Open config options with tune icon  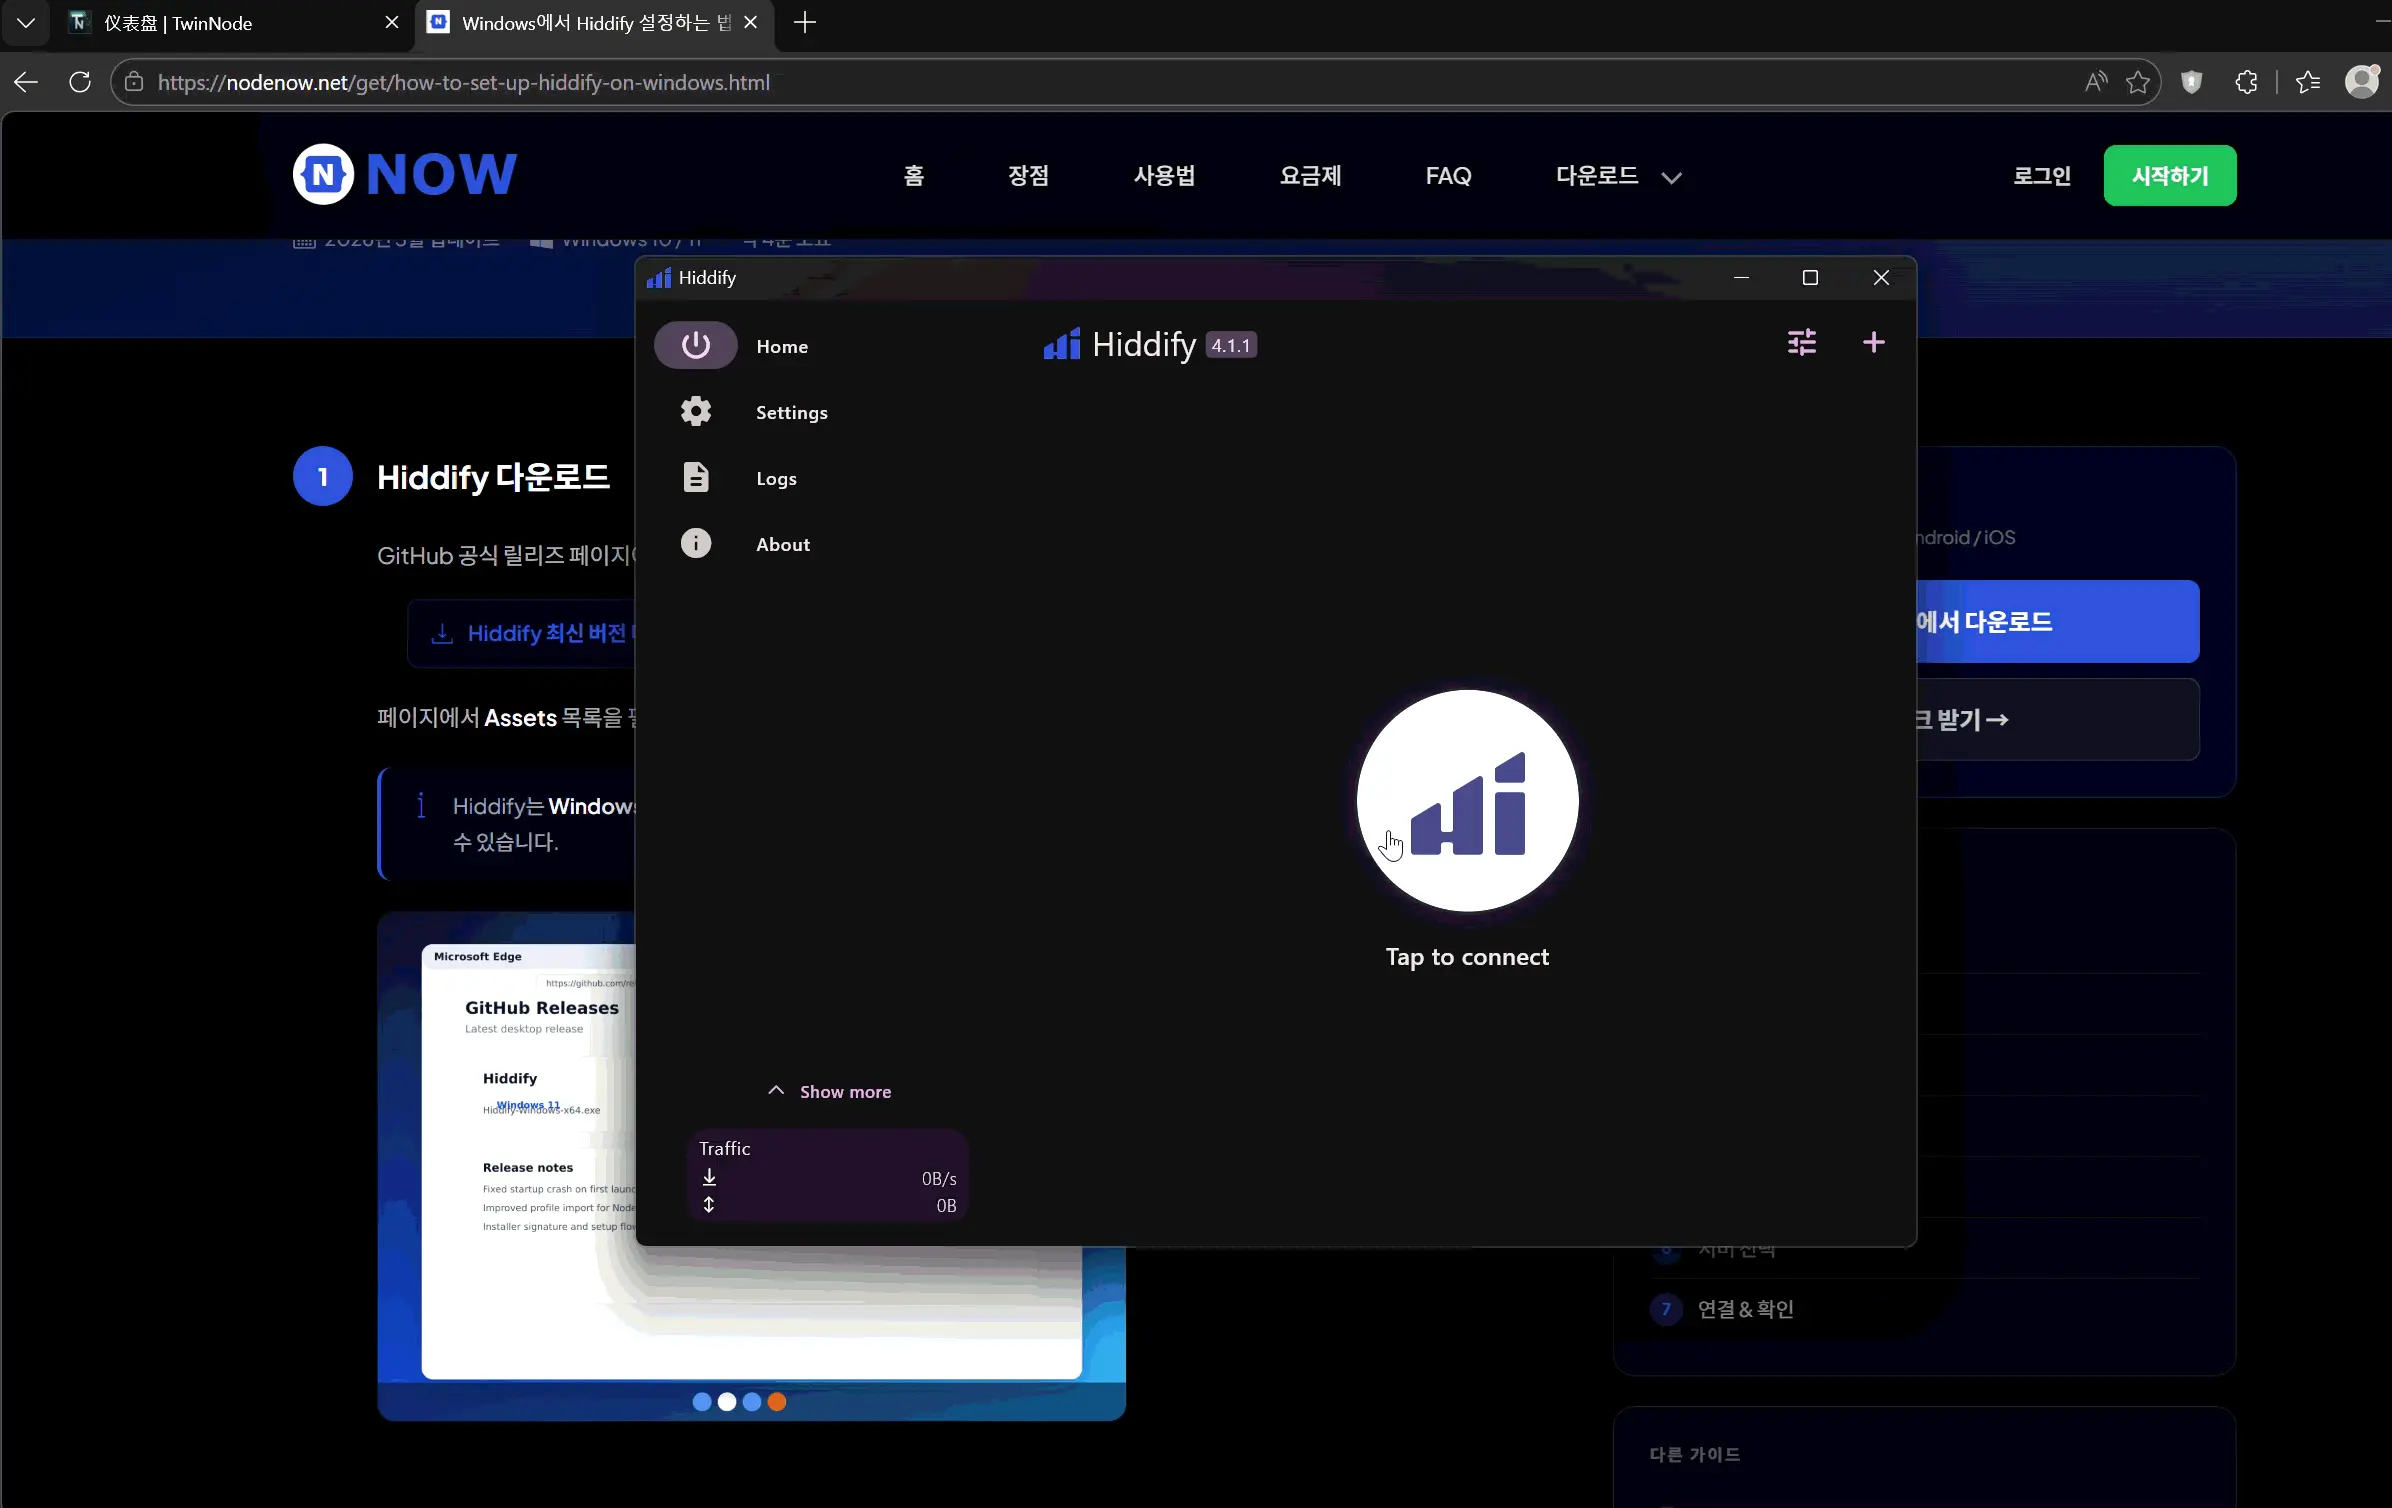click(x=1801, y=342)
